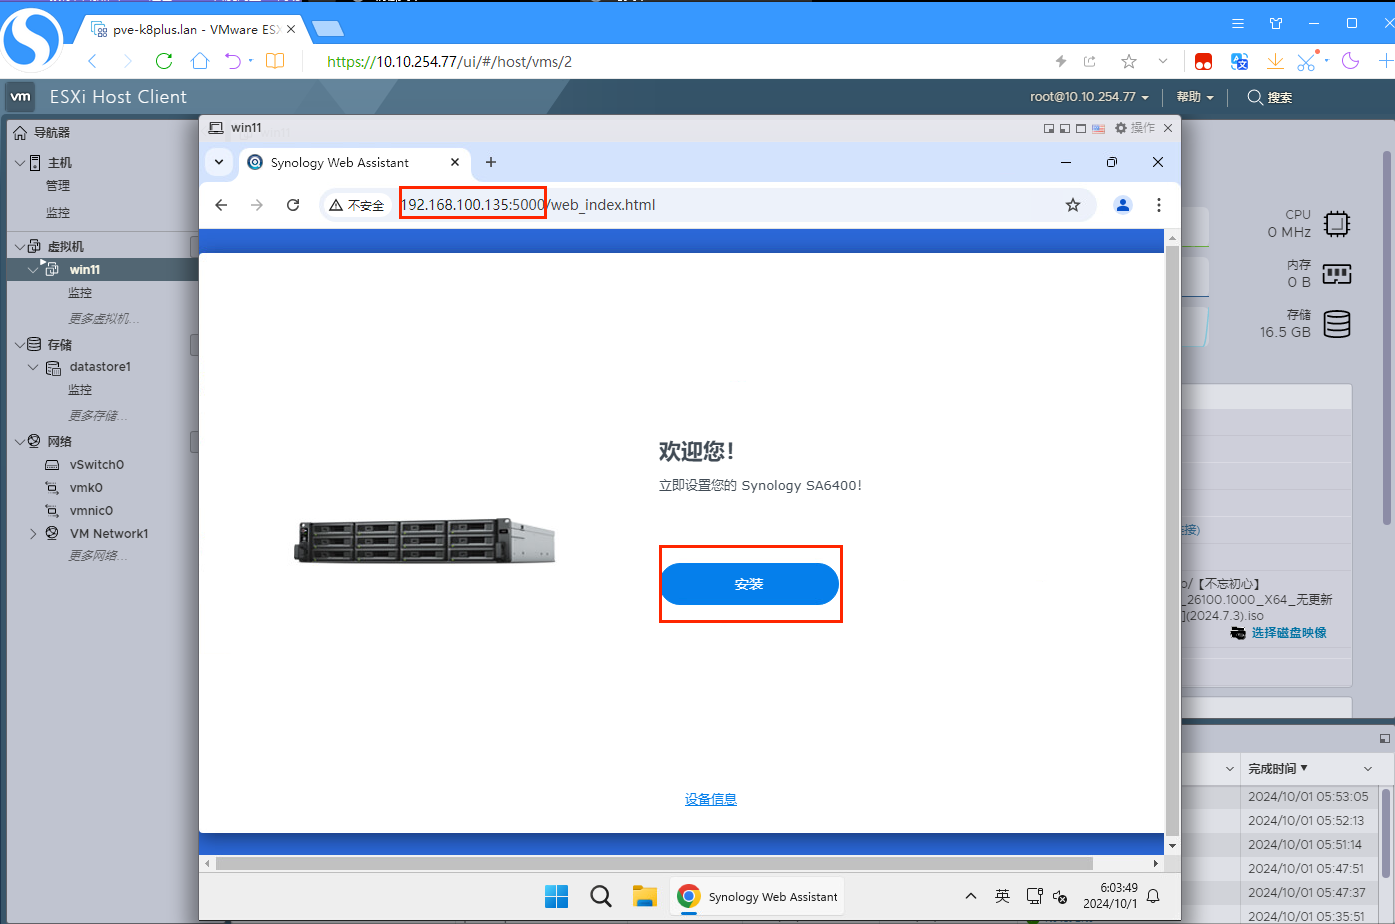The width and height of the screenshot is (1395, 924).
Task: Click horizontal scrollbar in VM console
Action: 654,863
